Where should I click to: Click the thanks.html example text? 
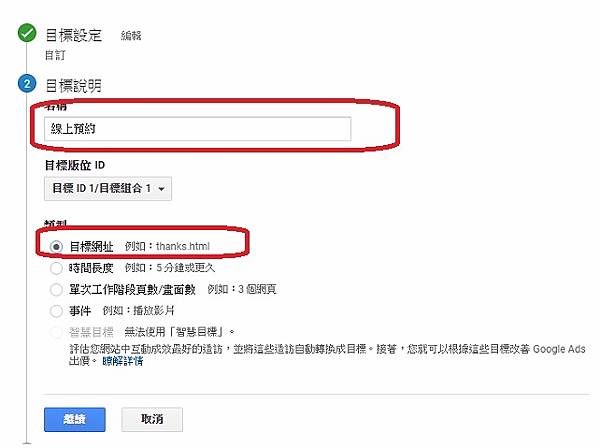183,246
